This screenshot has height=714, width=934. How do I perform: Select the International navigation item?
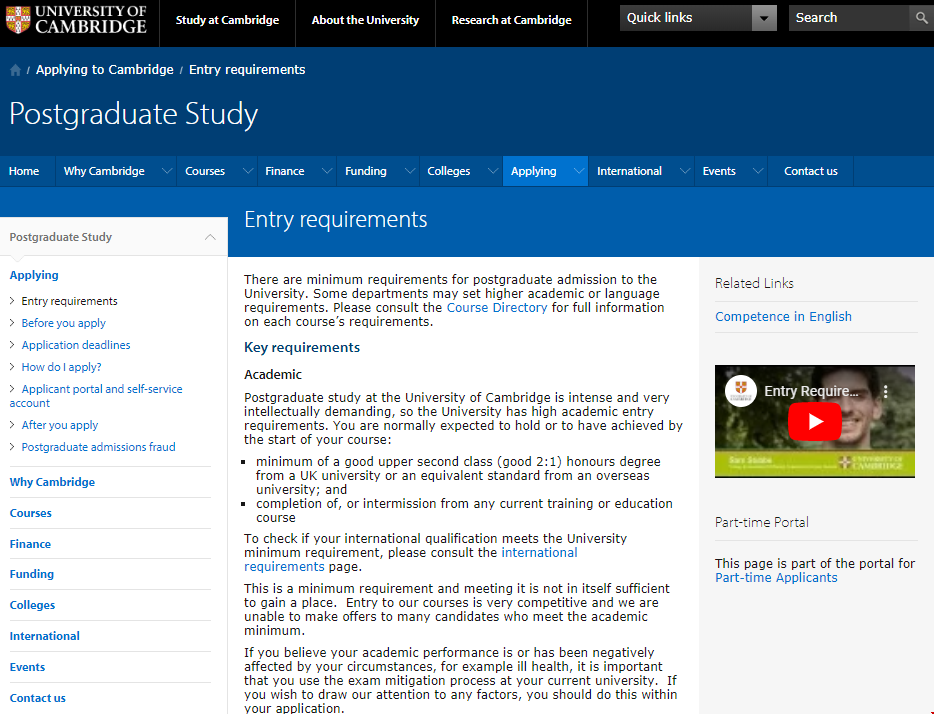629,171
